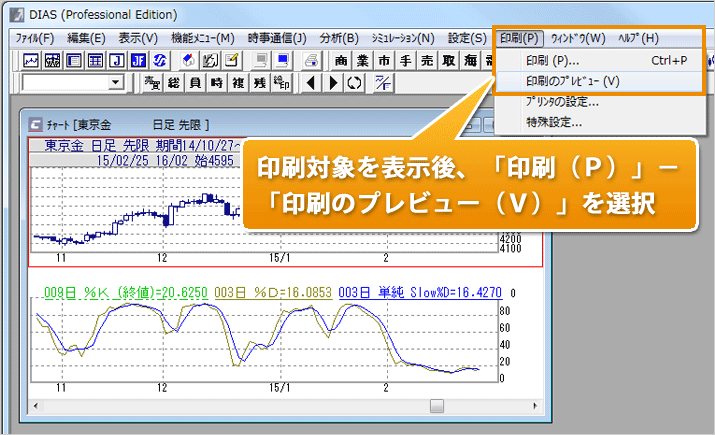Choose 印刷 (P)... from the print menu
715x435 pixels.
coord(552,60)
